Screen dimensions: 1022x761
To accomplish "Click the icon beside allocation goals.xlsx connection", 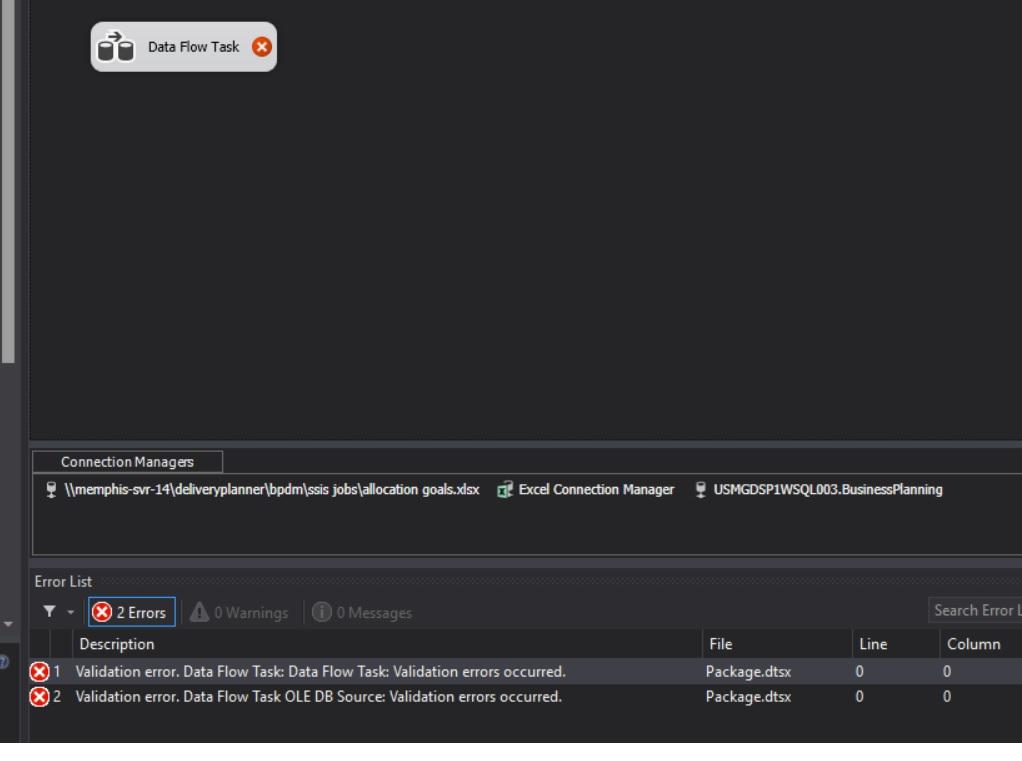I will pyautogui.click(x=51, y=489).
